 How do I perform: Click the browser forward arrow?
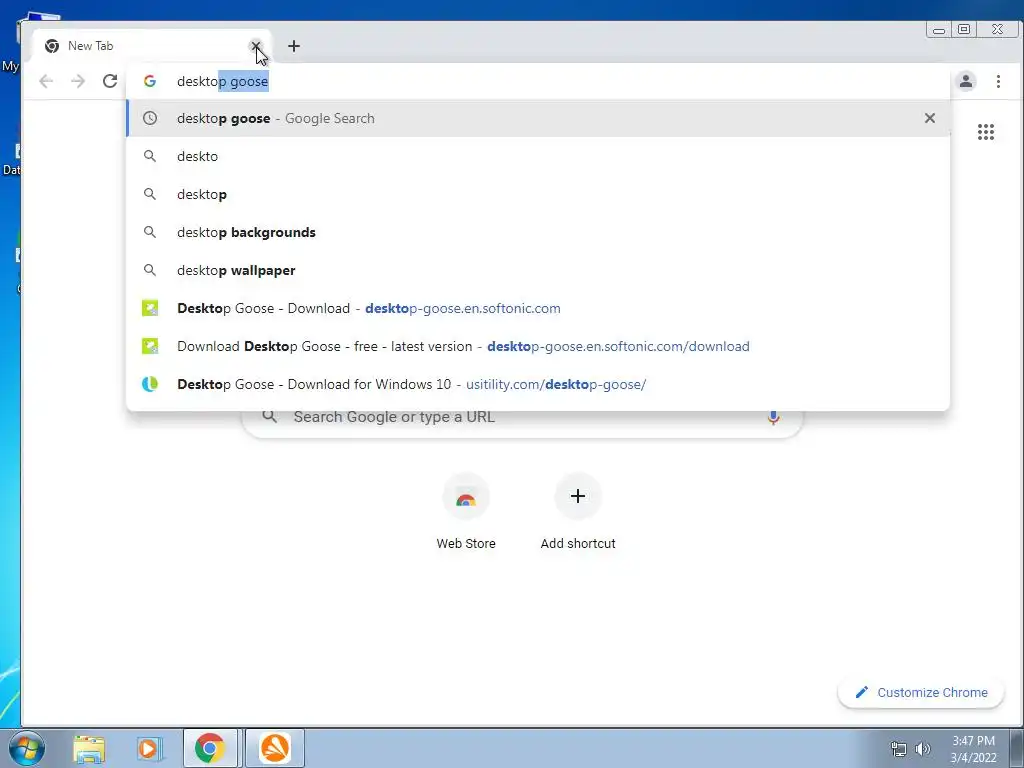[x=78, y=81]
